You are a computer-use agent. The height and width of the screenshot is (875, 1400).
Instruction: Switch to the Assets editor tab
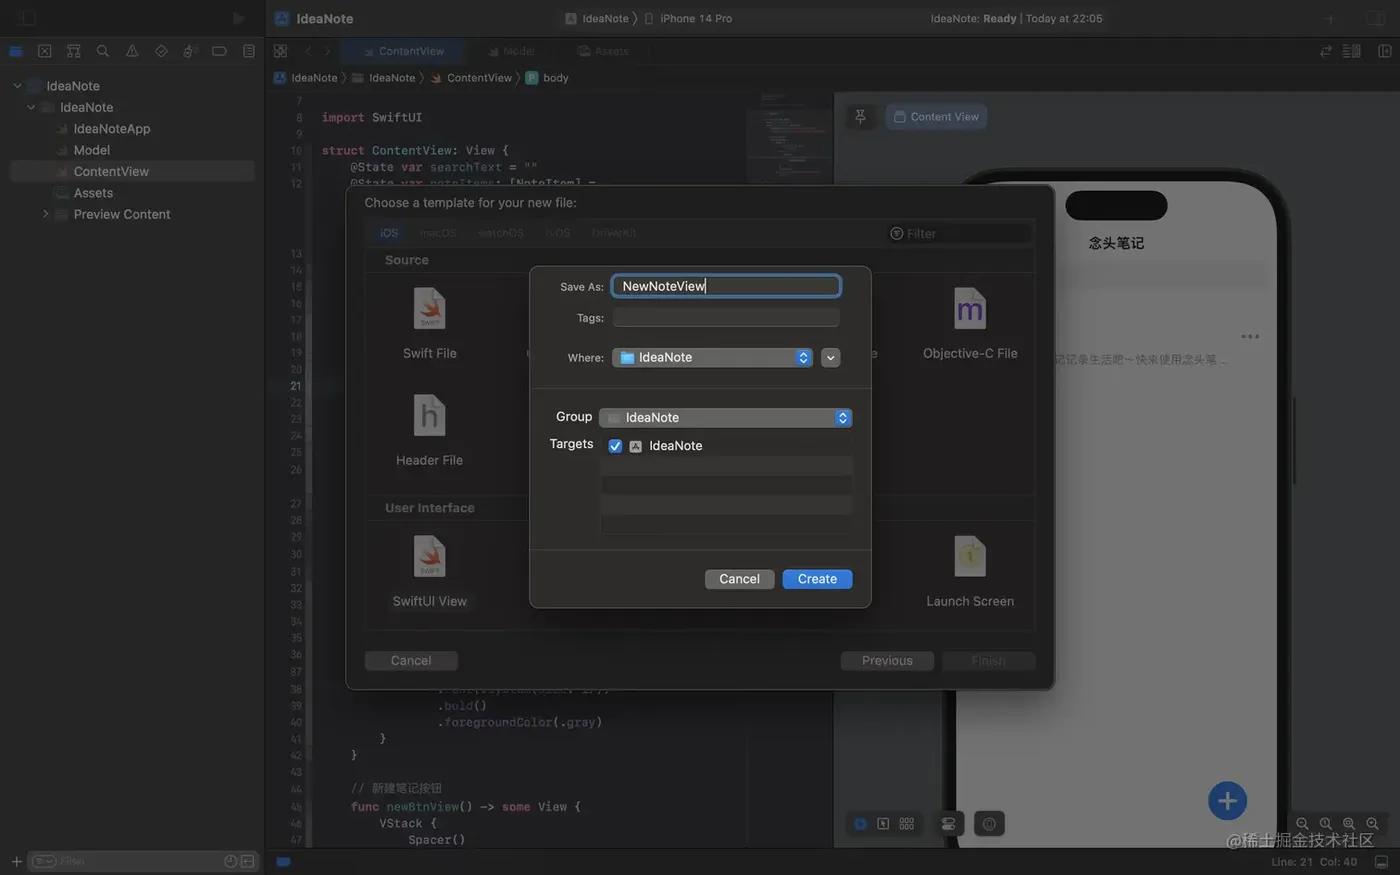[x=603, y=51]
